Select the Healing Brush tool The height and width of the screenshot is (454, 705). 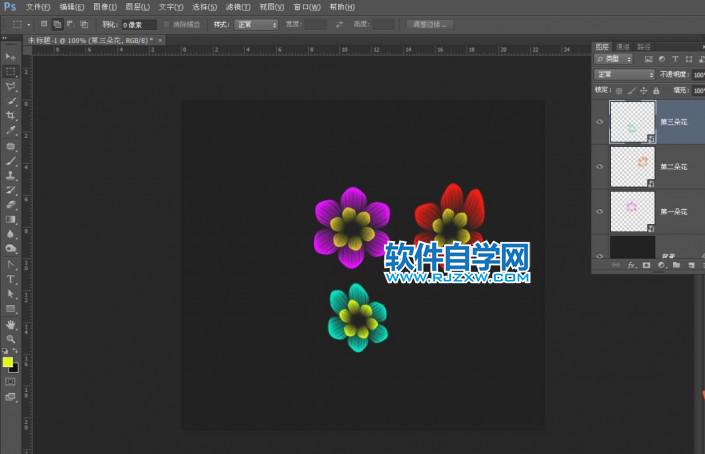(x=10, y=146)
